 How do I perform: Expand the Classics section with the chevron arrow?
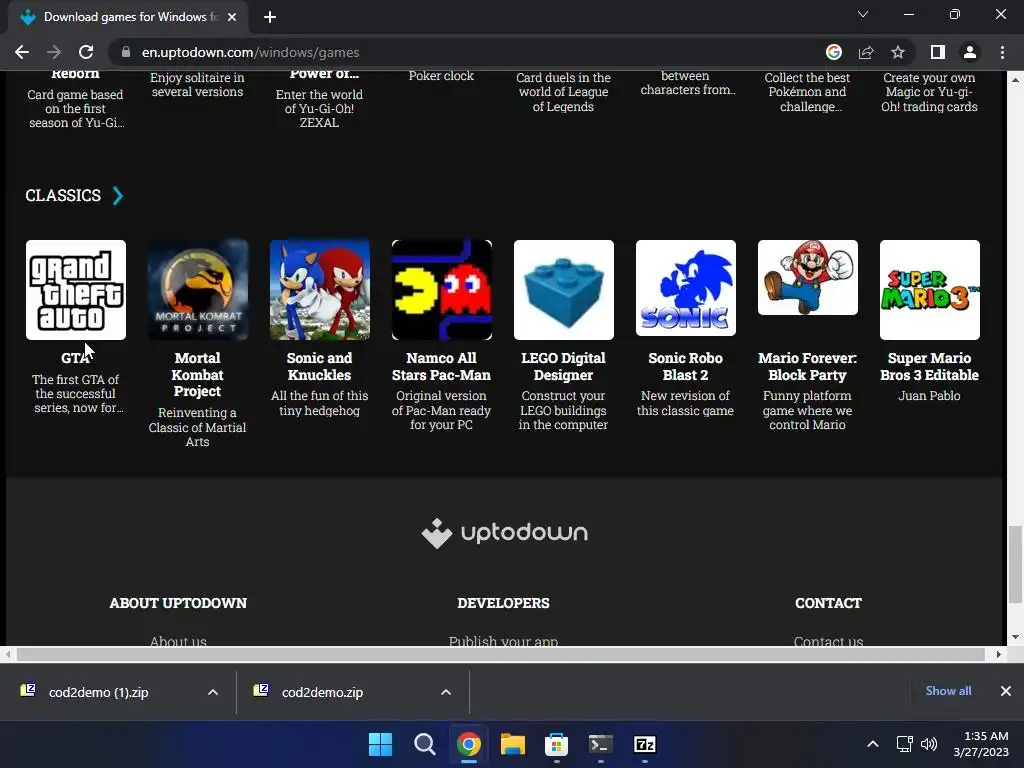pos(118,195)
